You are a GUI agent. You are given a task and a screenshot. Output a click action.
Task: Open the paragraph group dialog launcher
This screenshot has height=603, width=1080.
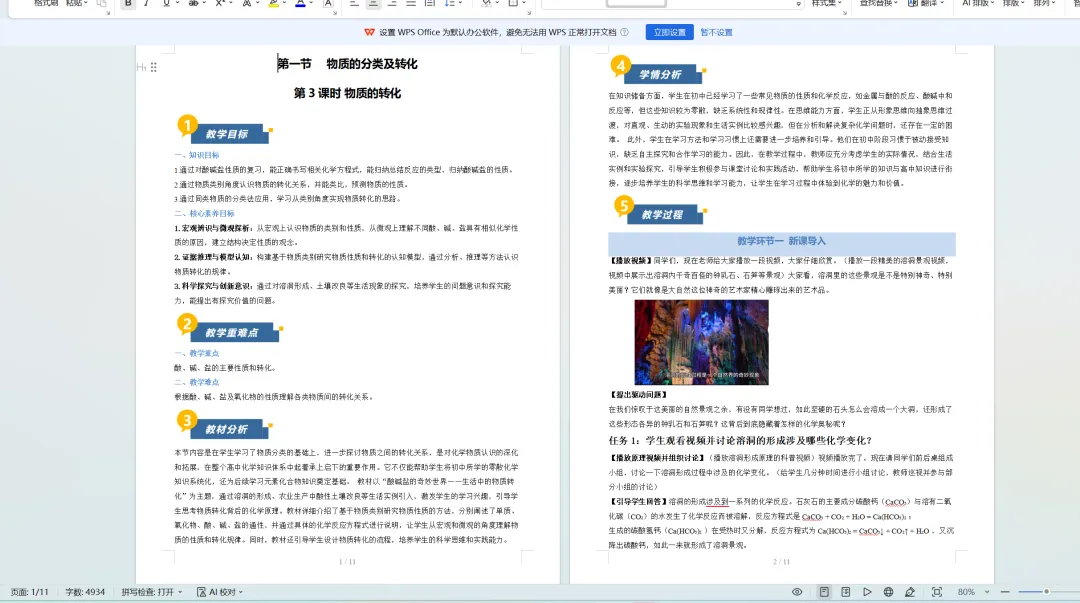click(x=529, y=12)
